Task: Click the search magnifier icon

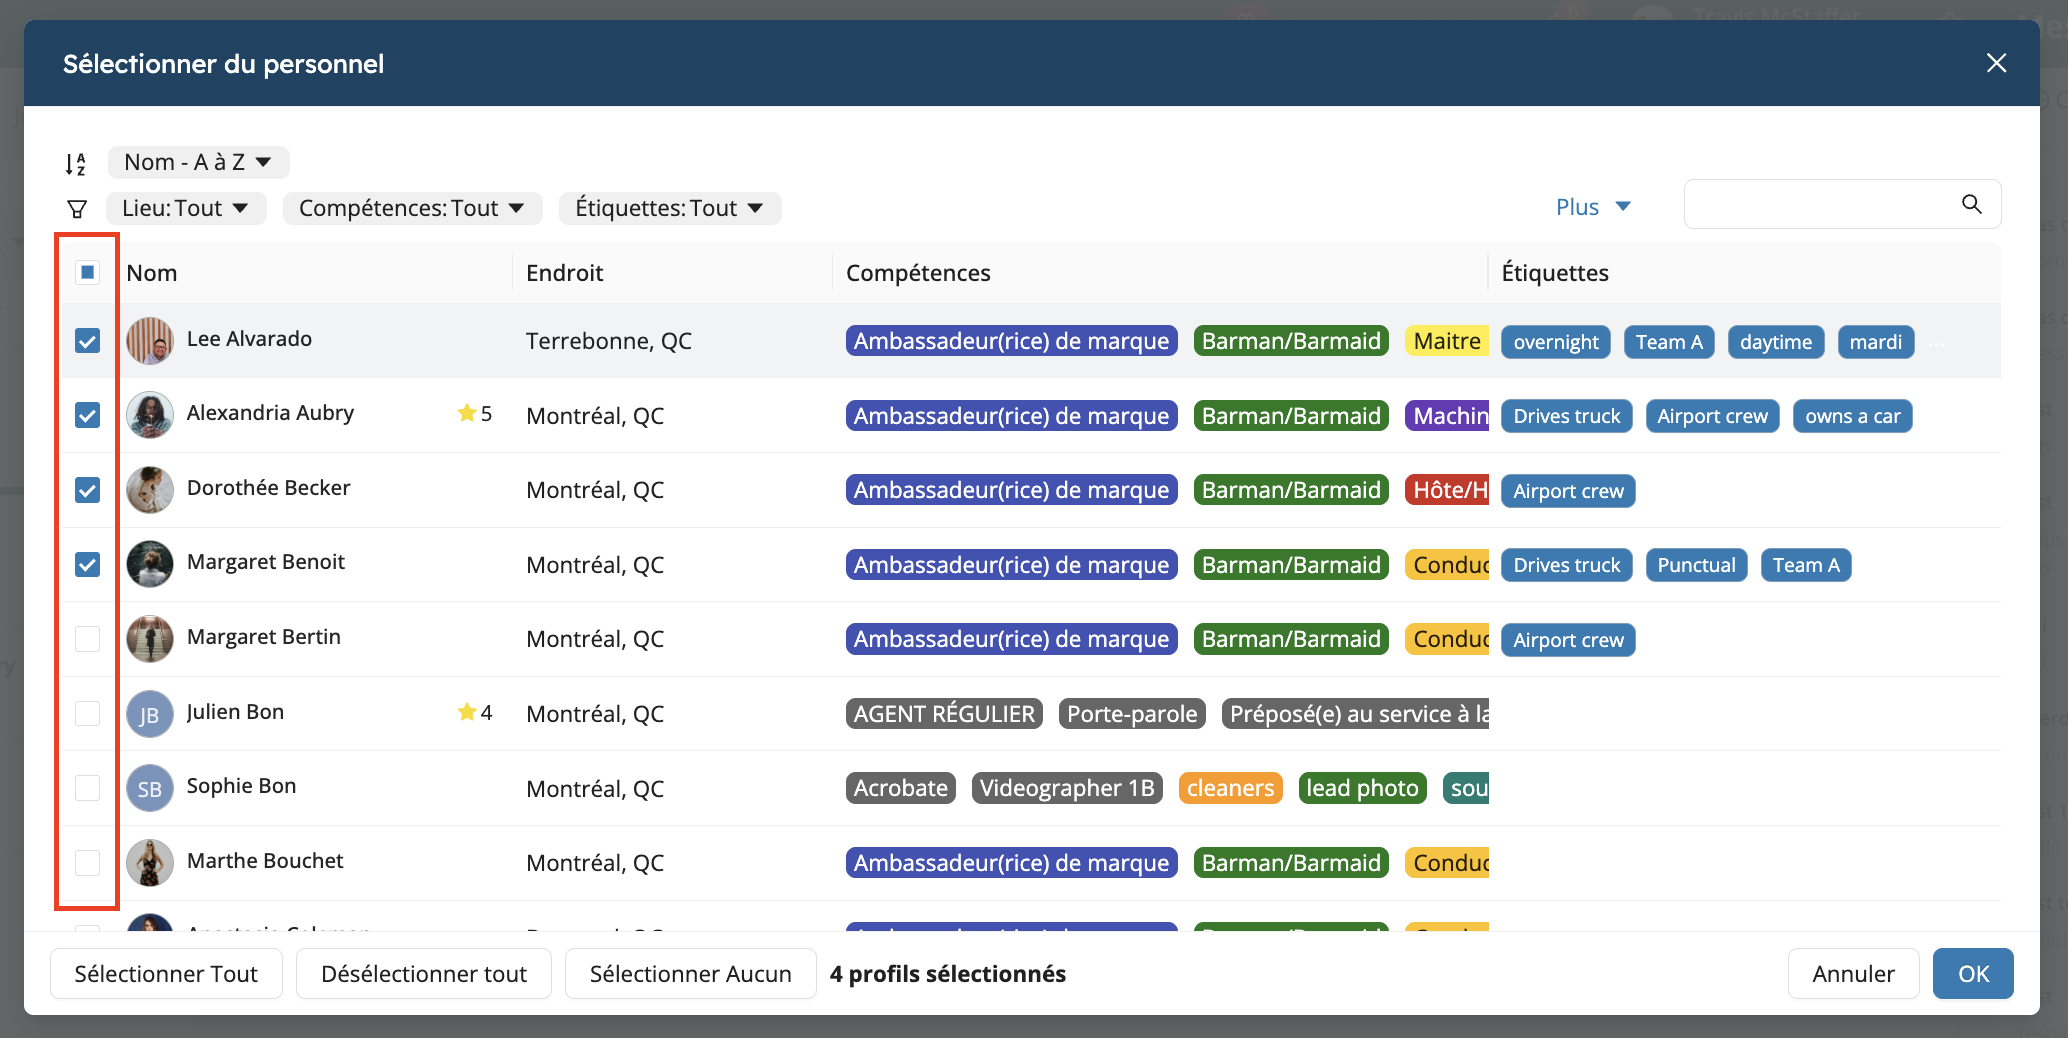Action: pos(1971,204)
